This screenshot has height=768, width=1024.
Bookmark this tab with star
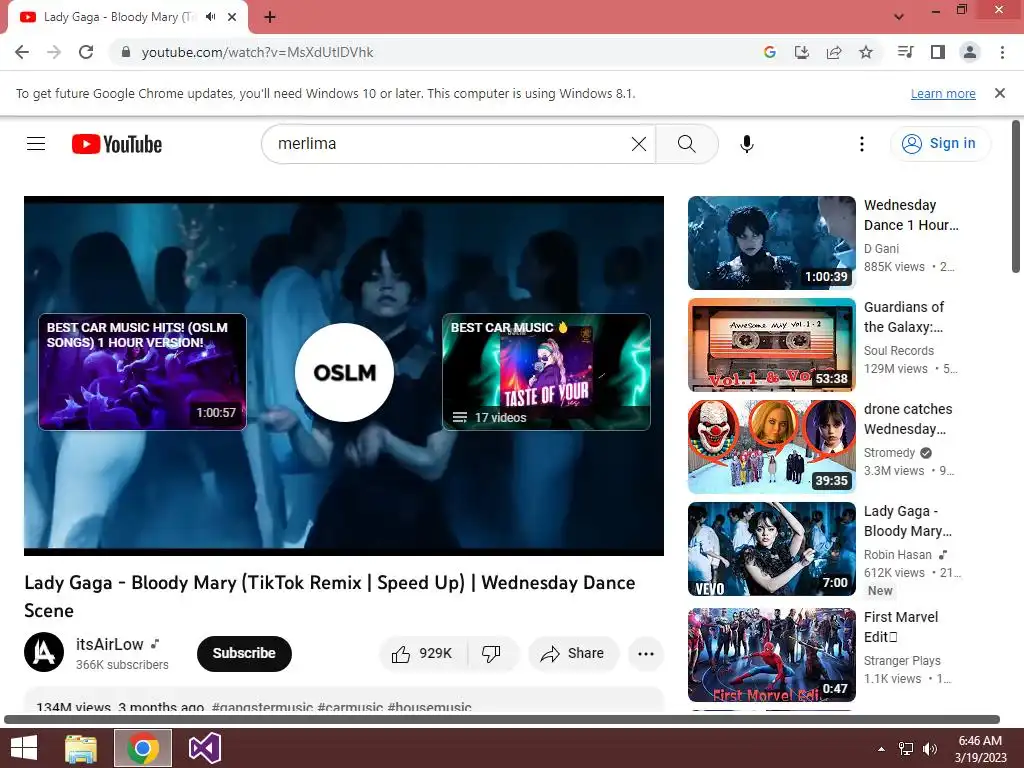tap(866, 52)
